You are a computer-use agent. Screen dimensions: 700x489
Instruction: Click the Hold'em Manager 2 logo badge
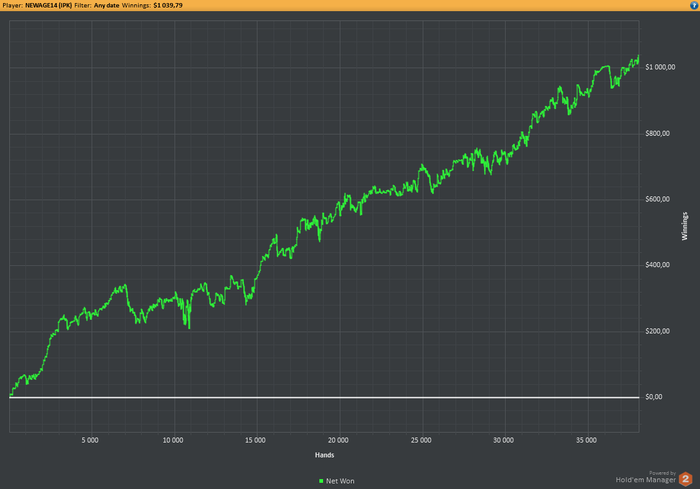click(x=685, y=480)
